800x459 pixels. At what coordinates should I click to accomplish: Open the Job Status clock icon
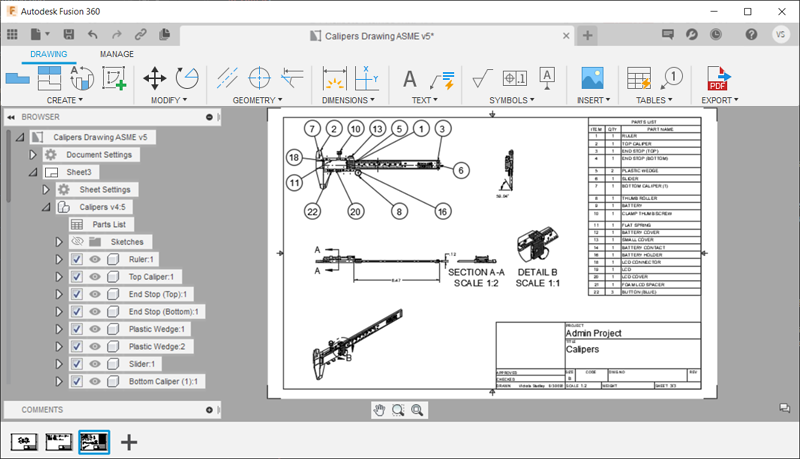coord(716,34)
